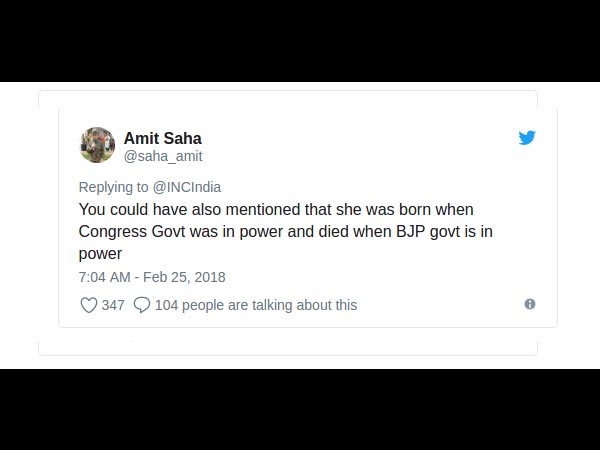Click the "Replying to" label
Viewport: 600px width, 450px height.
pos(113,187)
